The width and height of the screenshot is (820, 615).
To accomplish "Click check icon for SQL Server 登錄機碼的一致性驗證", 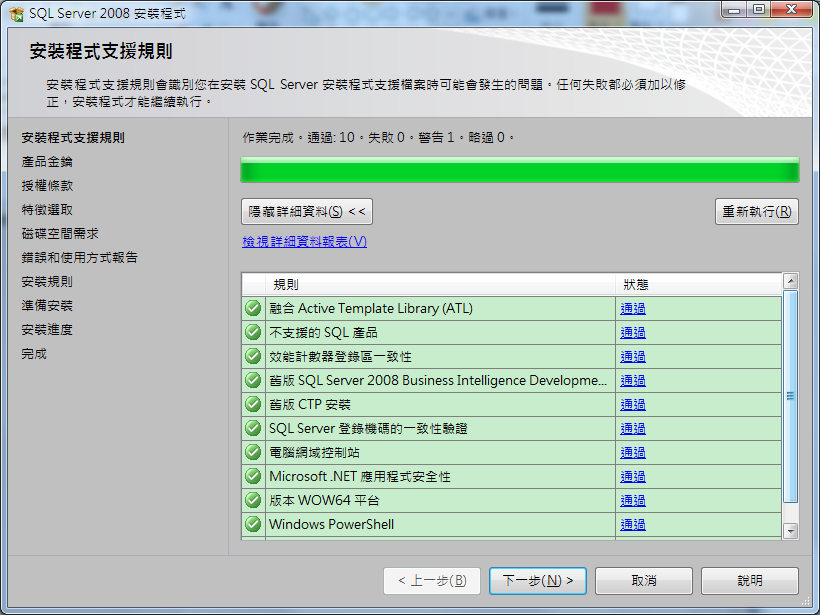I will click(253, 428).
